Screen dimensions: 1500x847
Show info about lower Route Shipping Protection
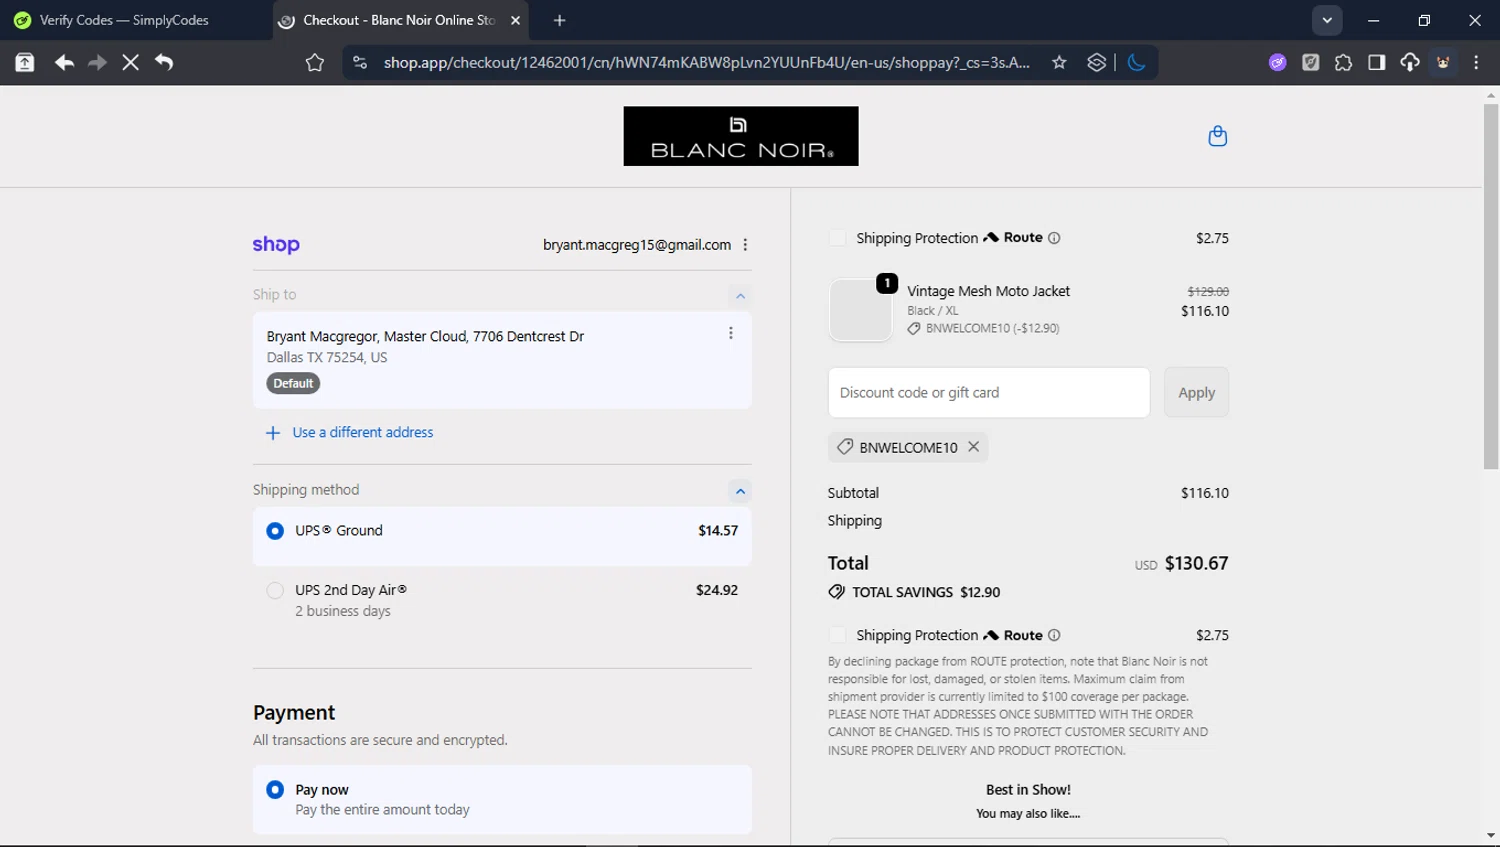[x=1054, y=635]
